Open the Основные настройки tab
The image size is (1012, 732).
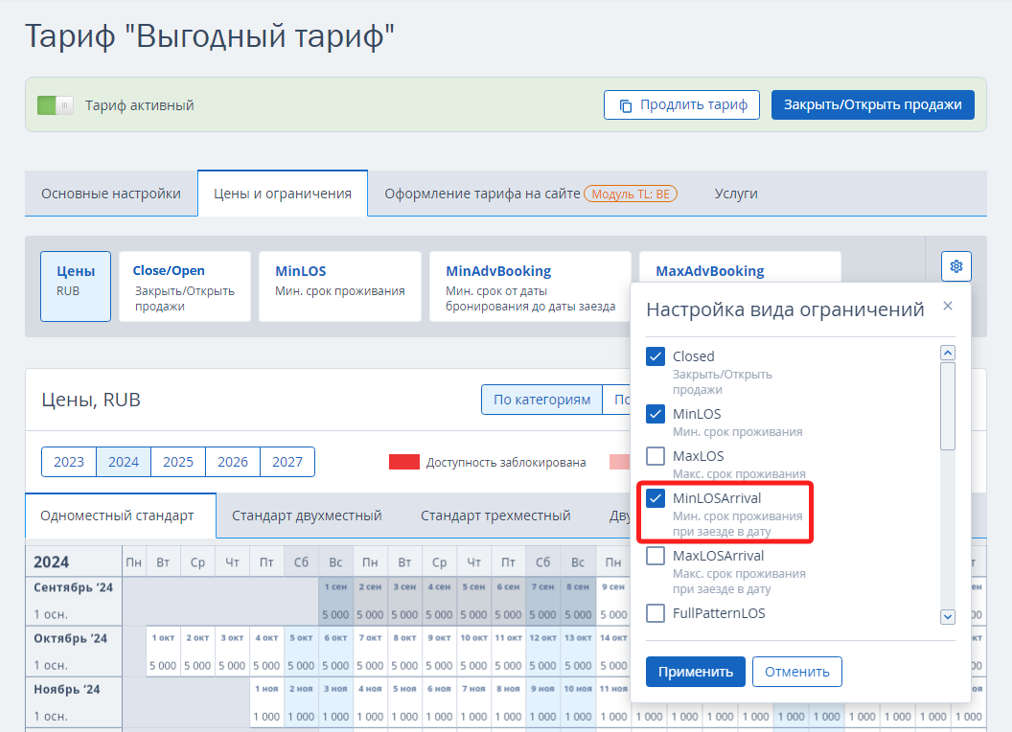(111, 193)
